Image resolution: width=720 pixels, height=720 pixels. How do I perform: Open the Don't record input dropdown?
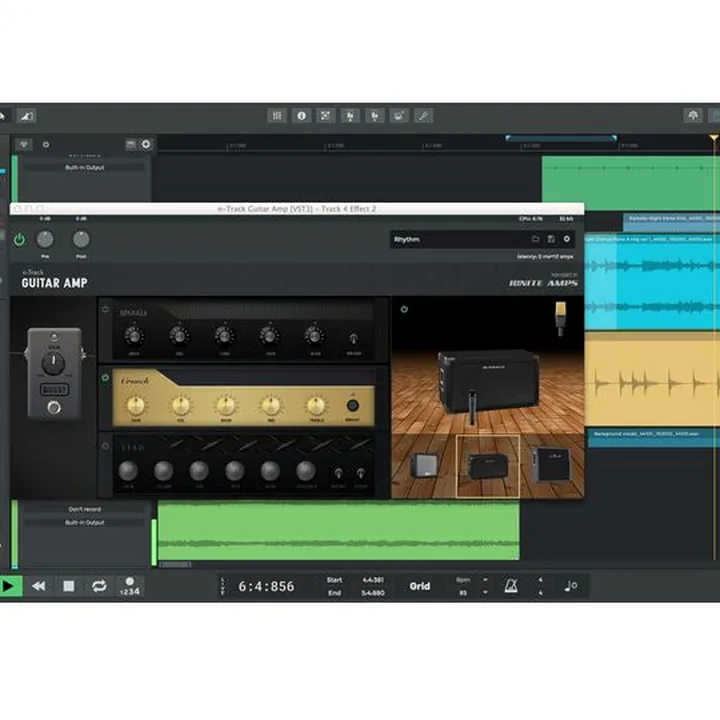pyautogui.click(x=84, y=509)
